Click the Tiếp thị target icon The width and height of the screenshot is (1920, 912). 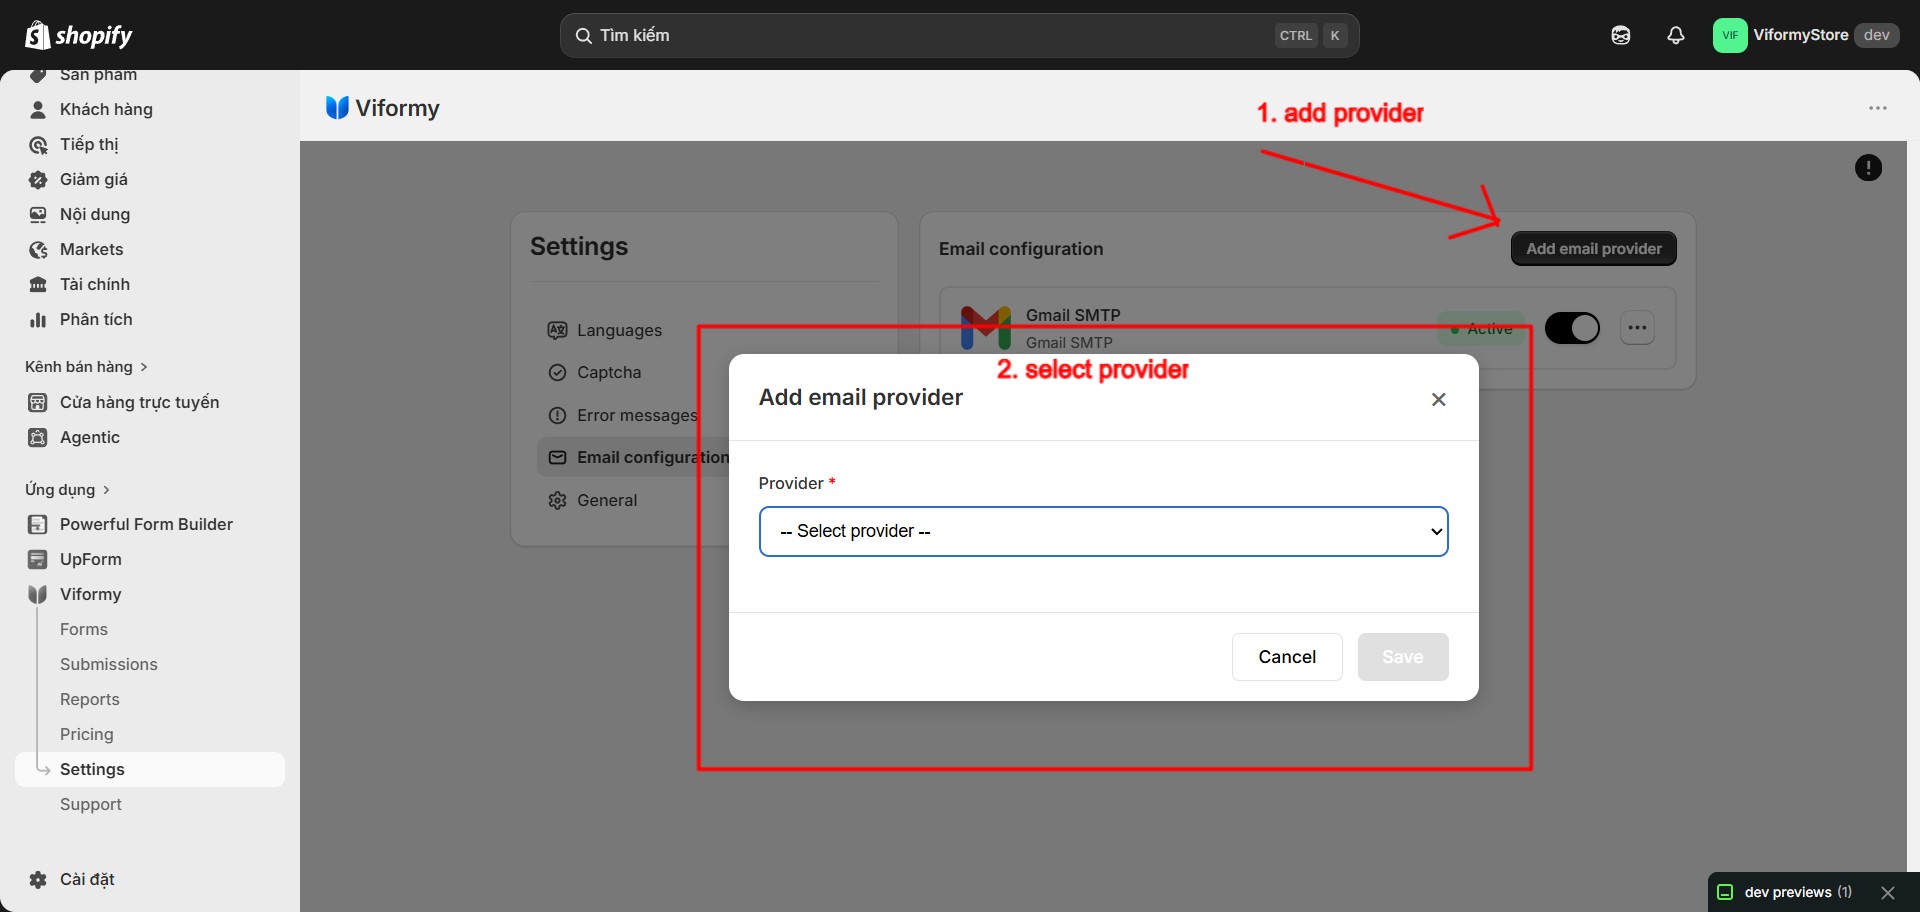click(x=38, y=145)
